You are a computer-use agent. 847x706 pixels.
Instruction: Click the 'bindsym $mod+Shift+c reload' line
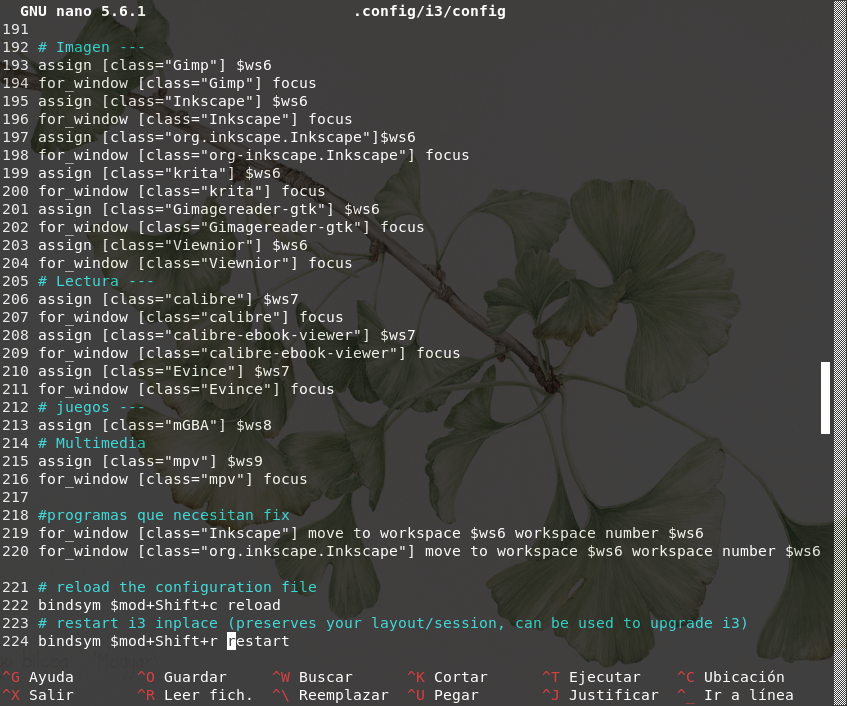(159, 605)
